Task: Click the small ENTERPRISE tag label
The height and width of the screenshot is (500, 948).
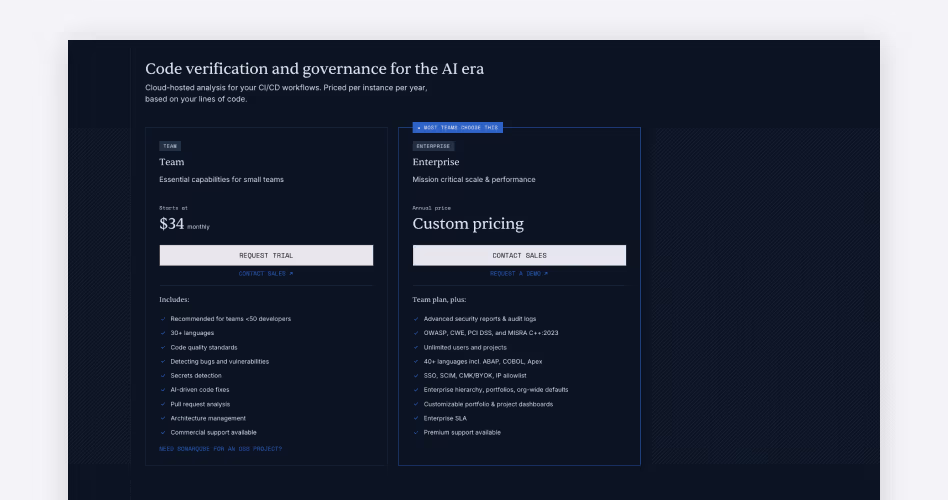Action: pos(433,146)
